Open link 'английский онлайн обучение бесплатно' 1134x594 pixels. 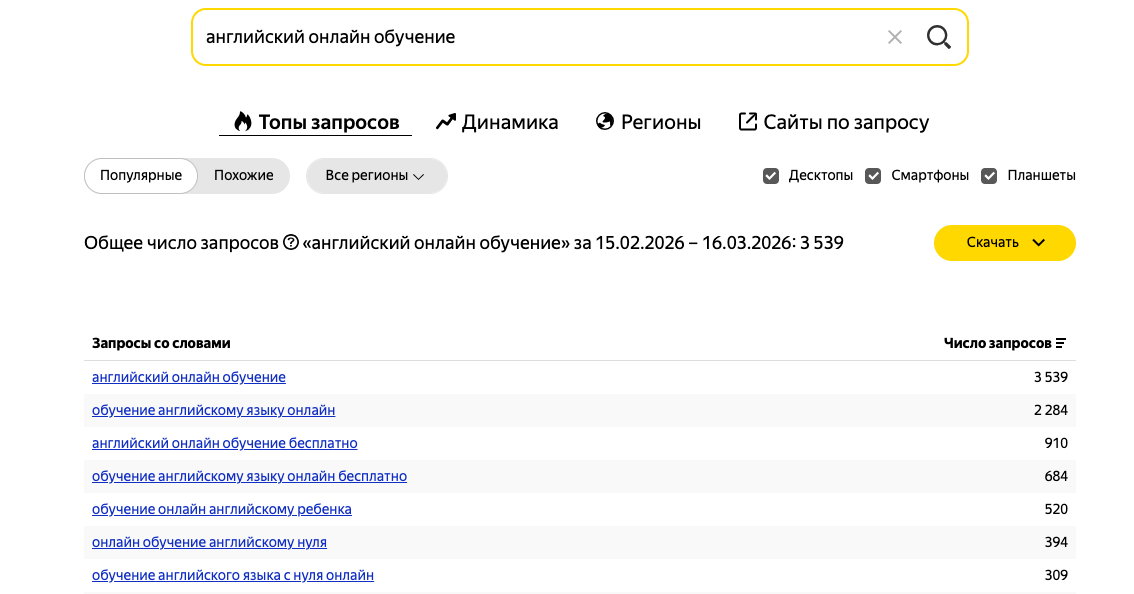point(224,443)
